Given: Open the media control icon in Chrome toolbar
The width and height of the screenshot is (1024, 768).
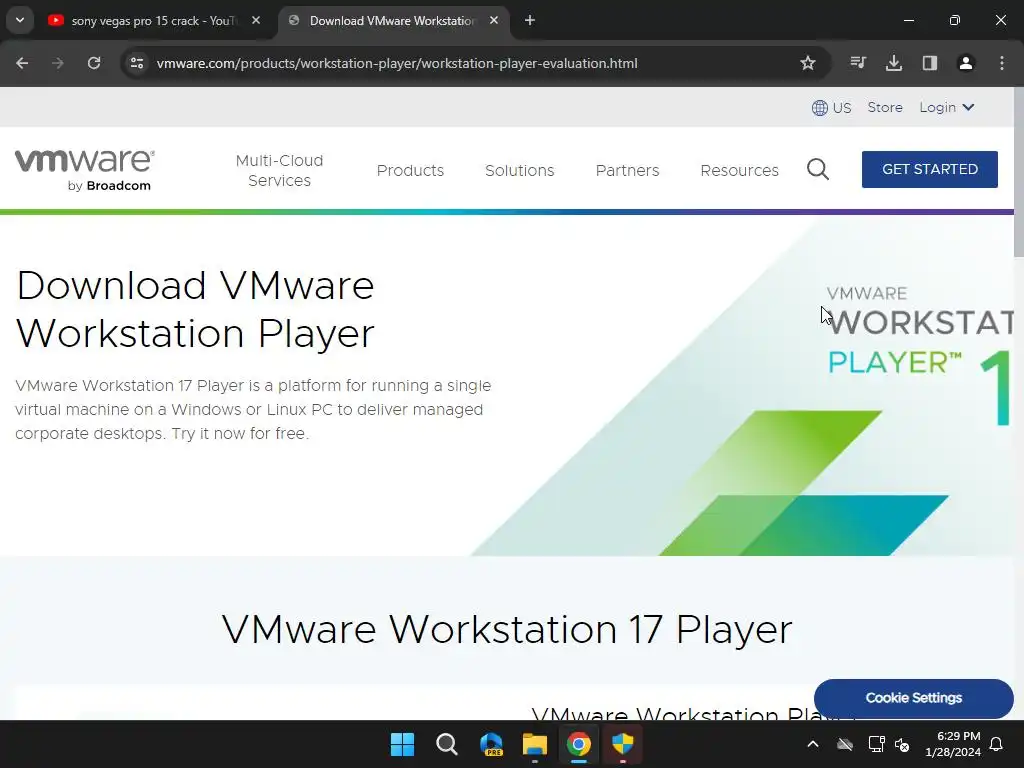Looking at the screenshot, I should point(858,63).
